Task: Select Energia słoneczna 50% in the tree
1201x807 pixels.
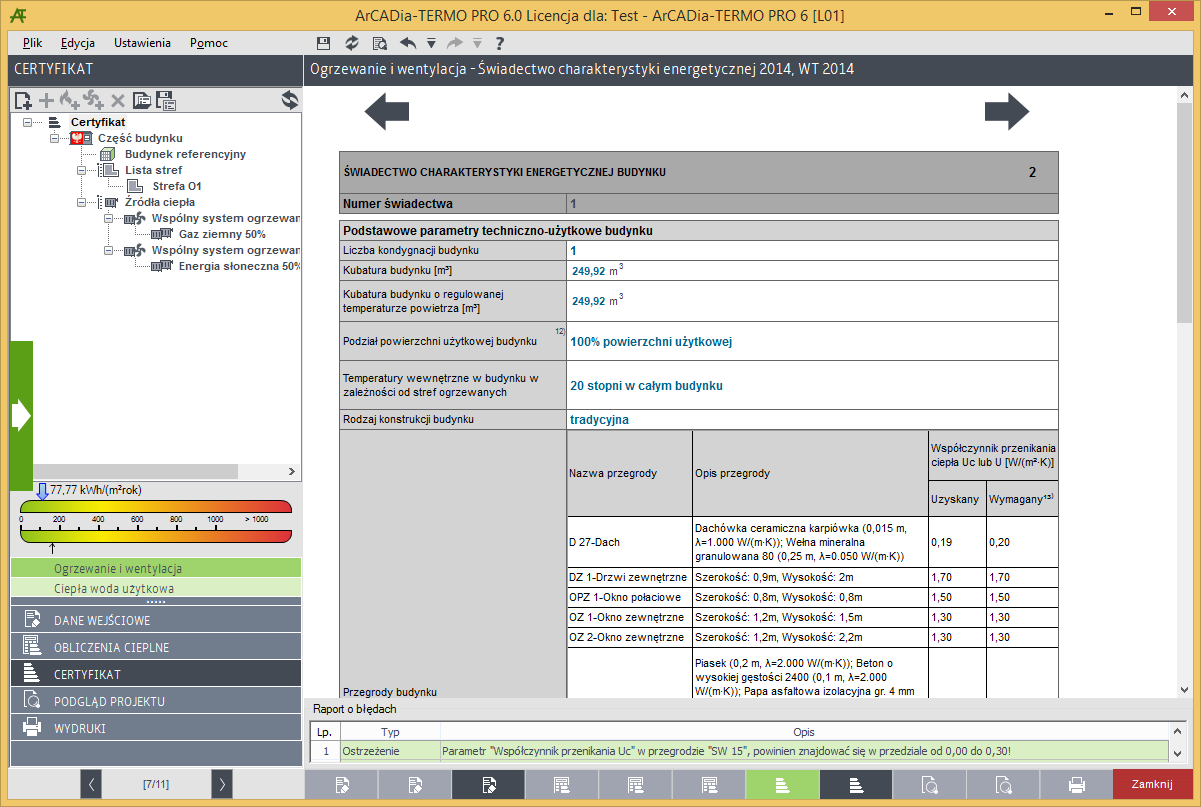Action: coord(240,266)
